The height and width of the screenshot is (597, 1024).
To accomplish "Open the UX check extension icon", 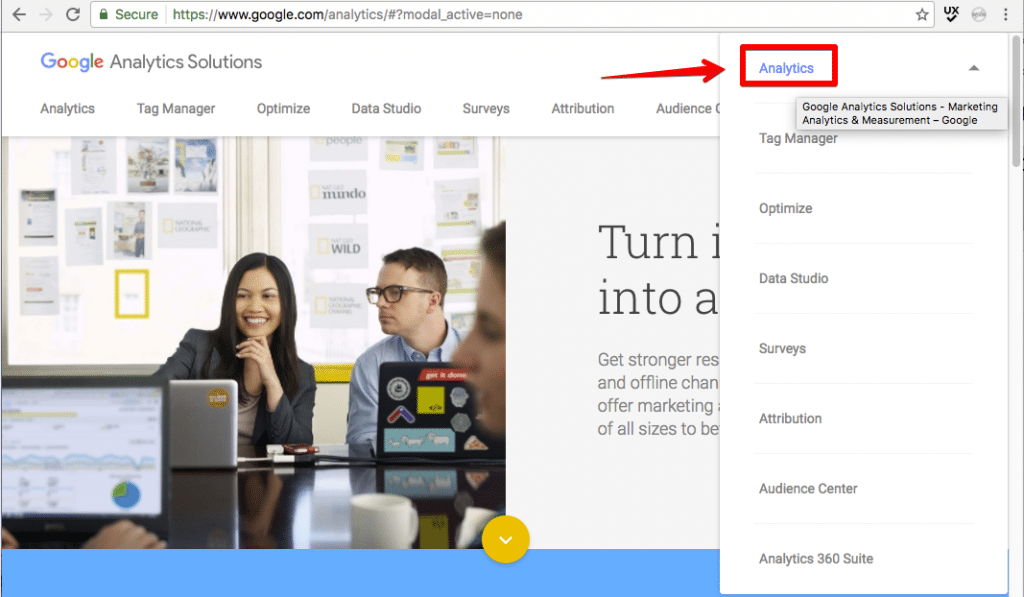I will (952, 14).
